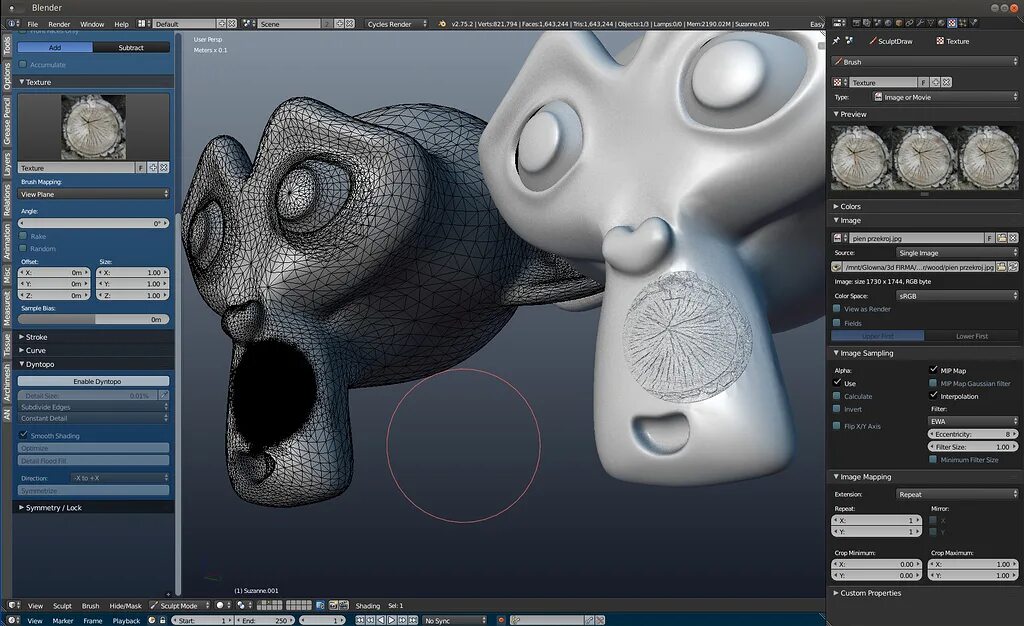Toggle the MIP Map checkbox
This screenshot has height=626, width=1024.
(933, 369)
